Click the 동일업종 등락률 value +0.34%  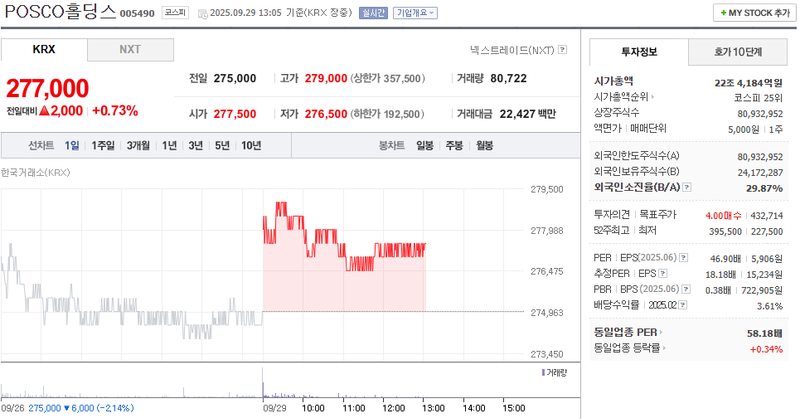pos(766,349)
